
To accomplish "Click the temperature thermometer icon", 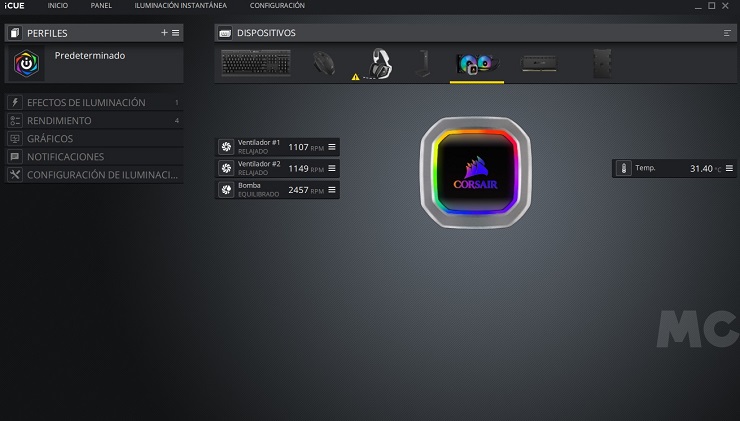I will click(623, 169).
